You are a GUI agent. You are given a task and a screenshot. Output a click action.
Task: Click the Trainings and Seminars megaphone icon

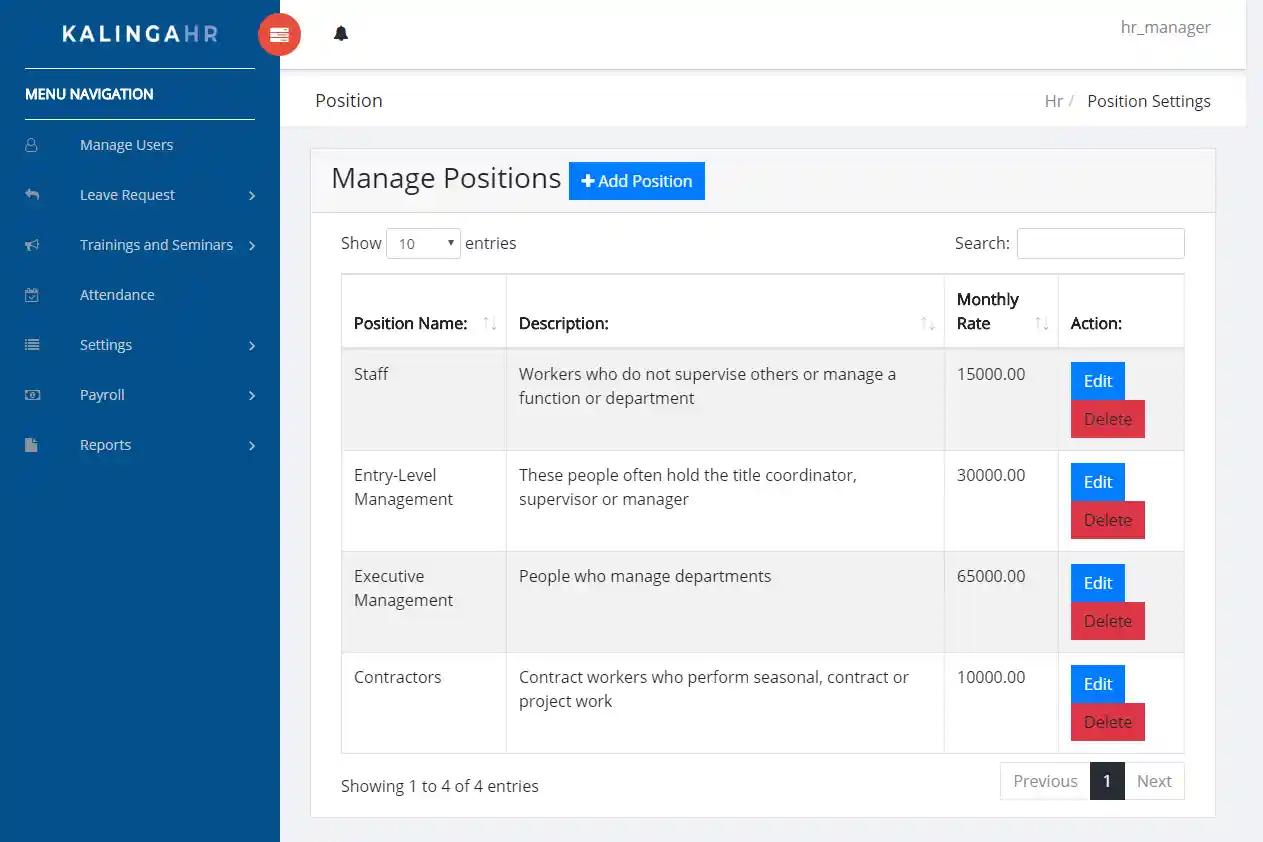pos(32,245)
